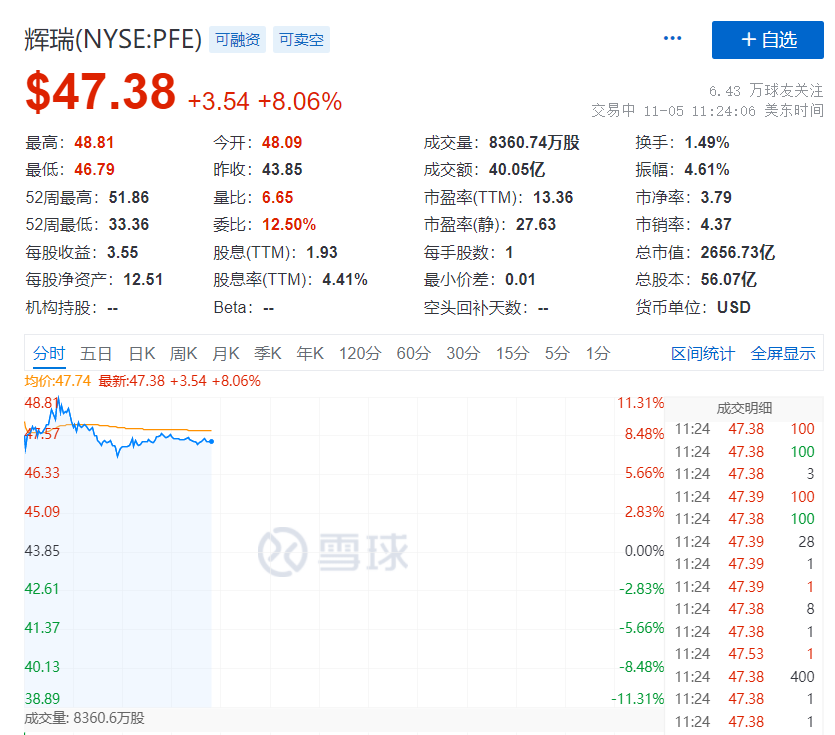Click the stock title 辉瑞(NYSE:PFE)
The image size is (835, 735).
(x=113, y=39)
